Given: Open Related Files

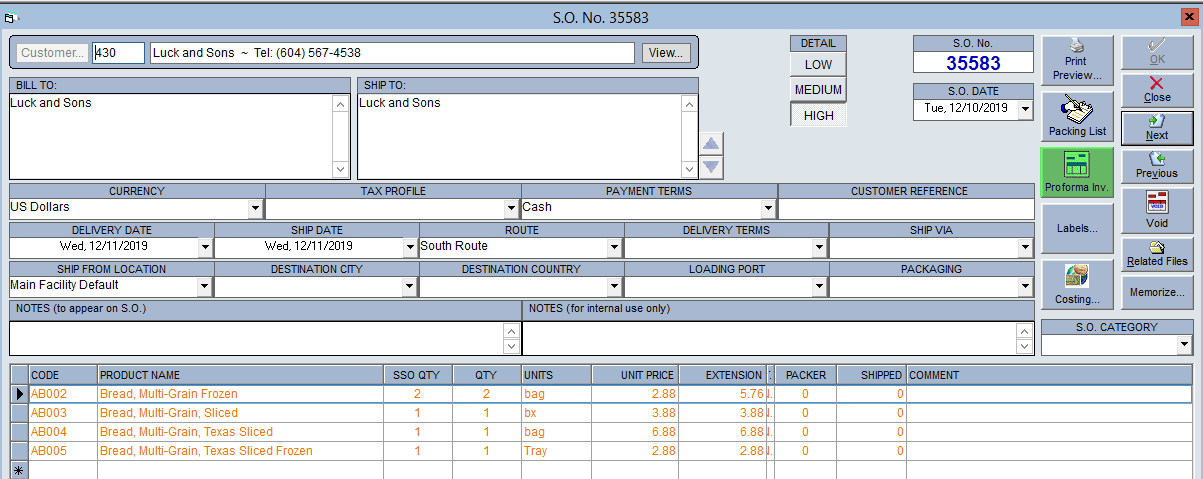Looking at the screenshot, I should (x=1157, y=254).
